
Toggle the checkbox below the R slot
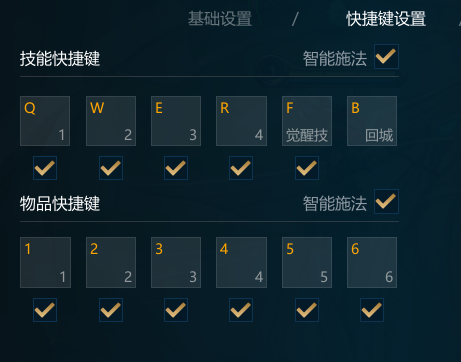click(x=241, y=168)
